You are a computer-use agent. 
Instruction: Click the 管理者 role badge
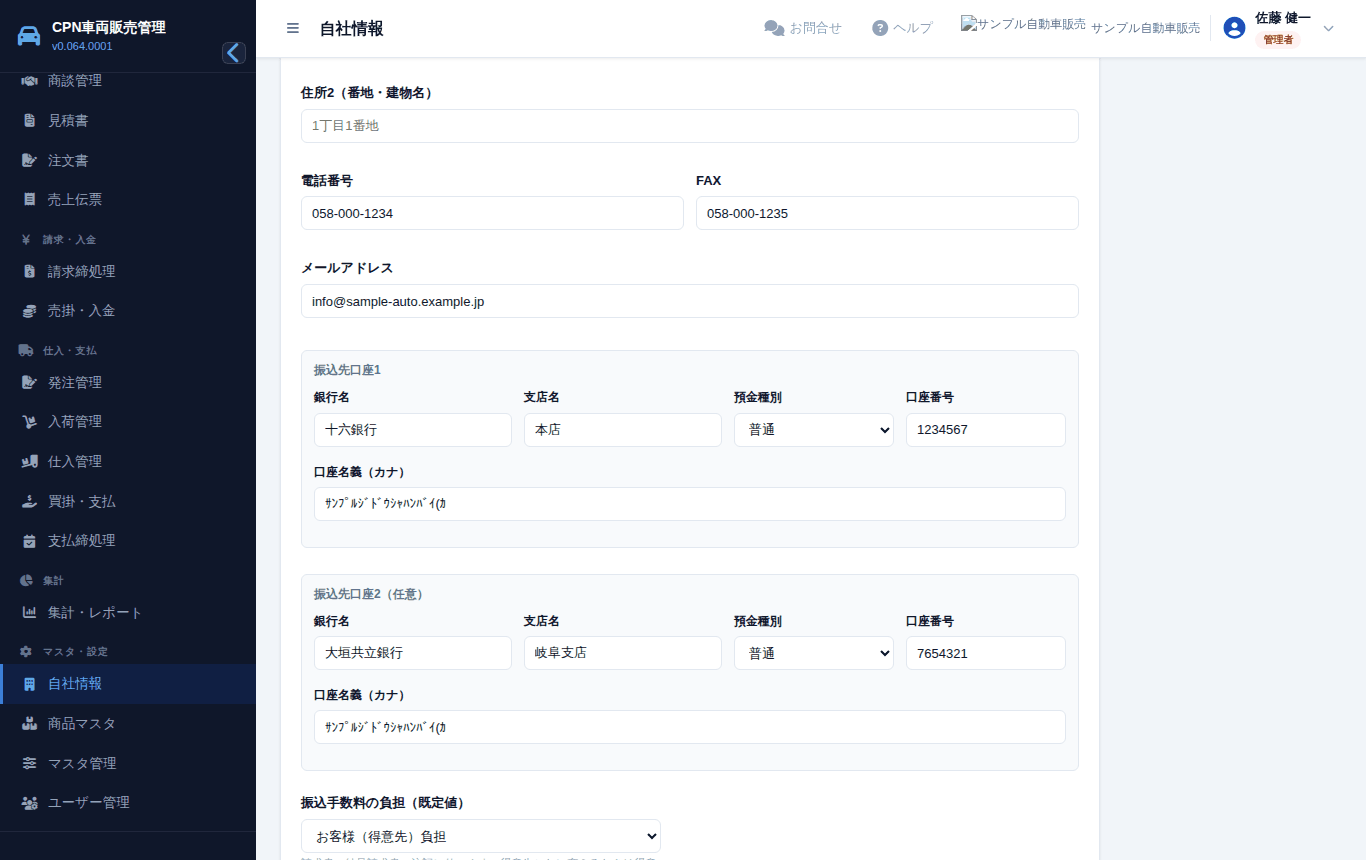tap(1278, 40)
